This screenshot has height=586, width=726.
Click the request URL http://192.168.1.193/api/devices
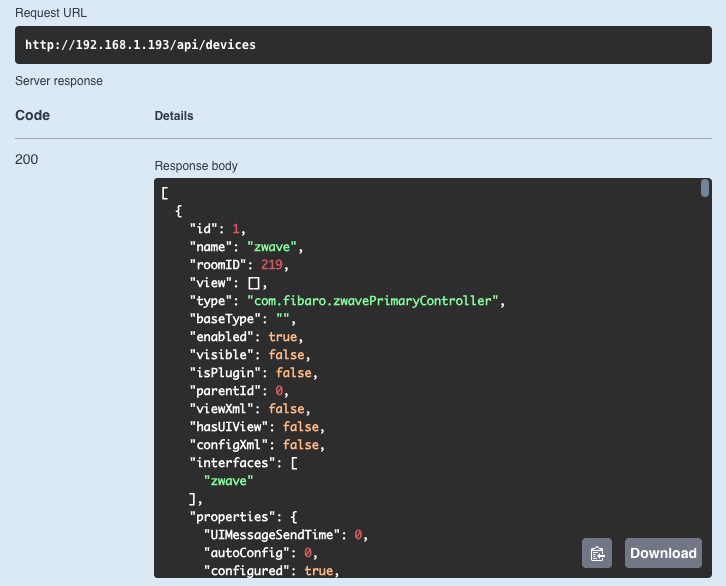(140, 44)
